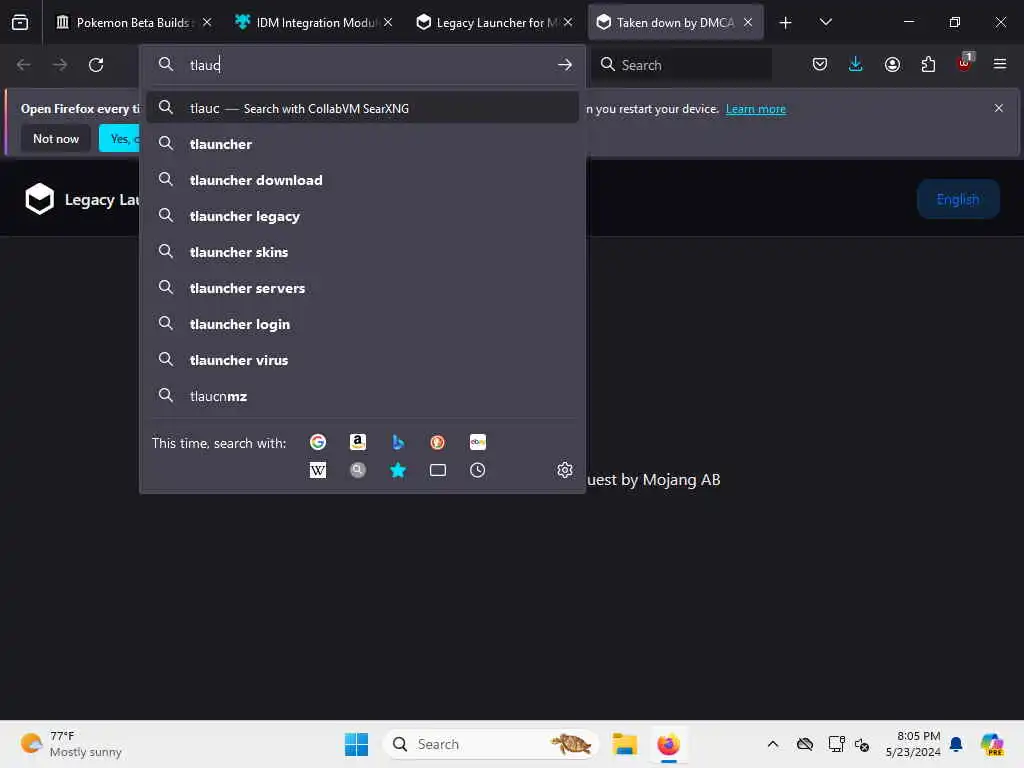Search this time with DuckDuckGo
Screen dimensions: 1024x768
438,442
